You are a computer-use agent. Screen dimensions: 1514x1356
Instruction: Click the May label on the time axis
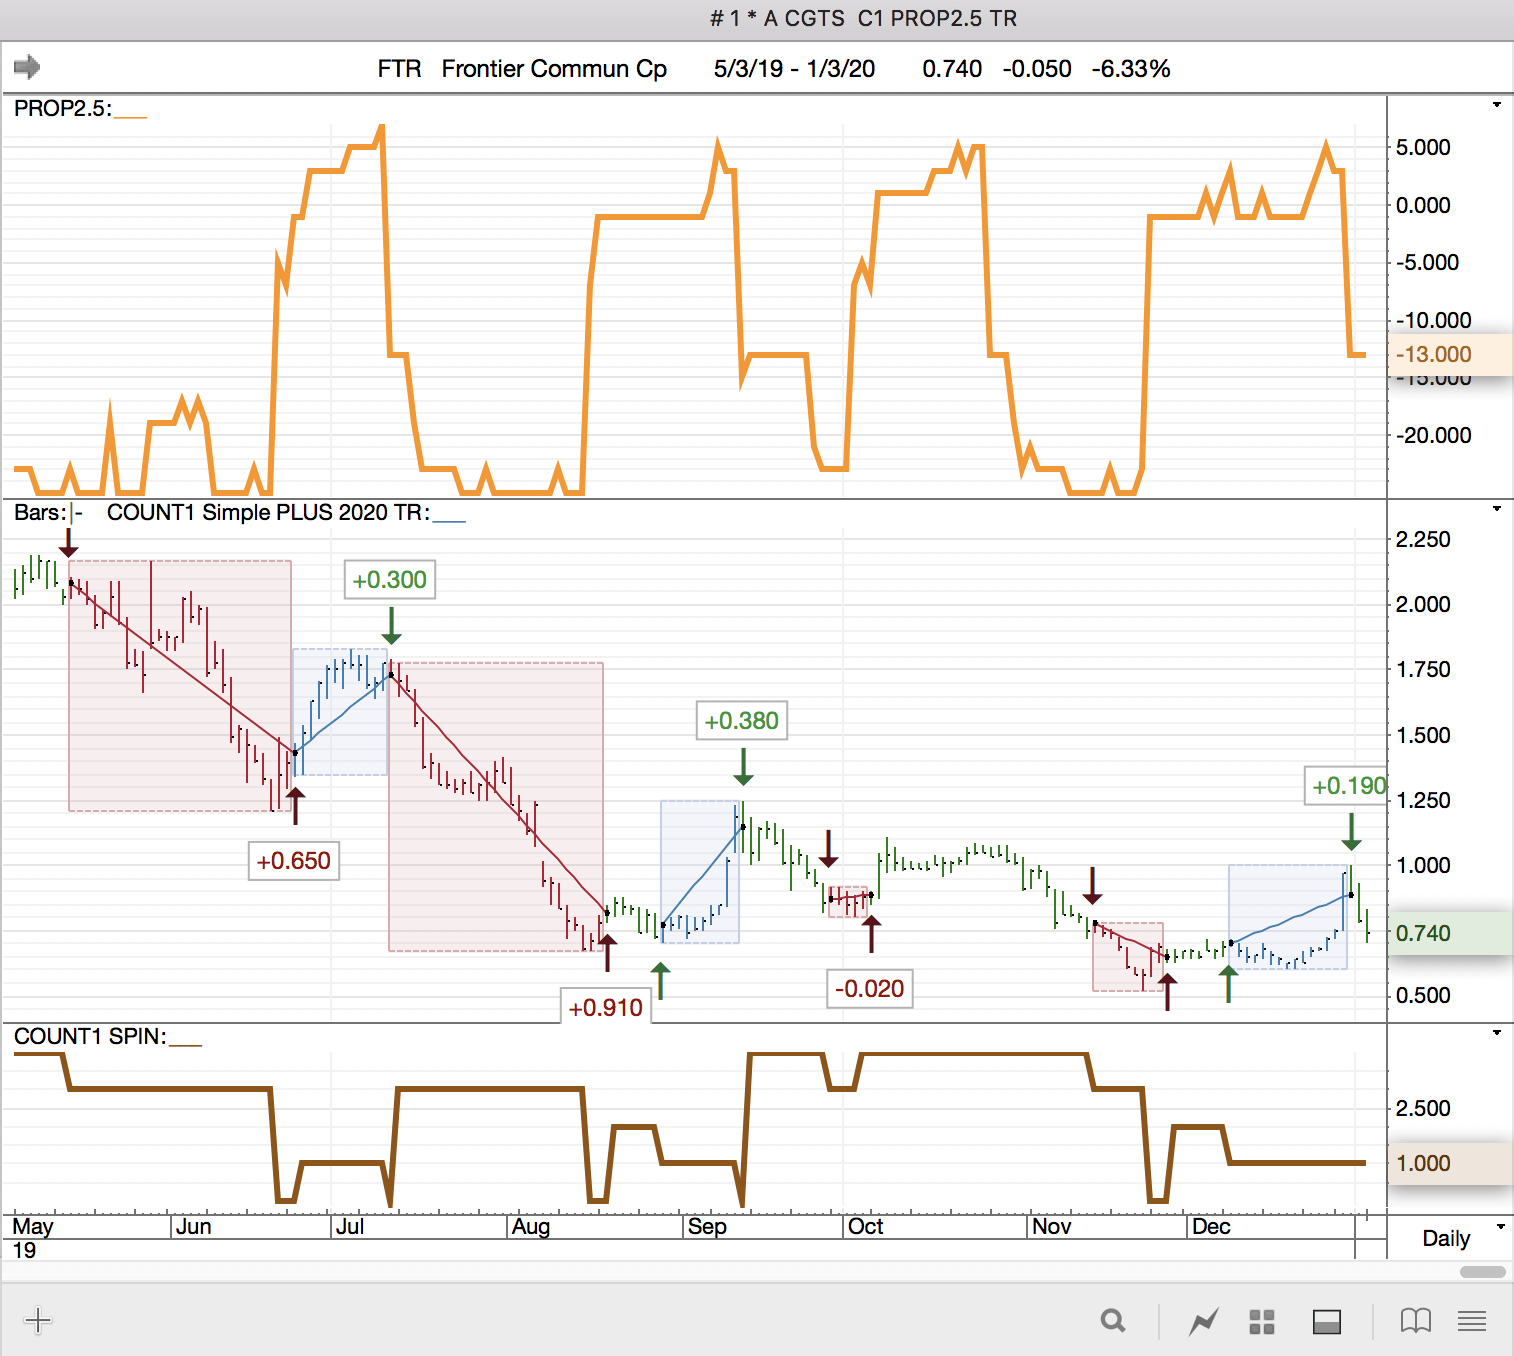tap(33, 1227)
